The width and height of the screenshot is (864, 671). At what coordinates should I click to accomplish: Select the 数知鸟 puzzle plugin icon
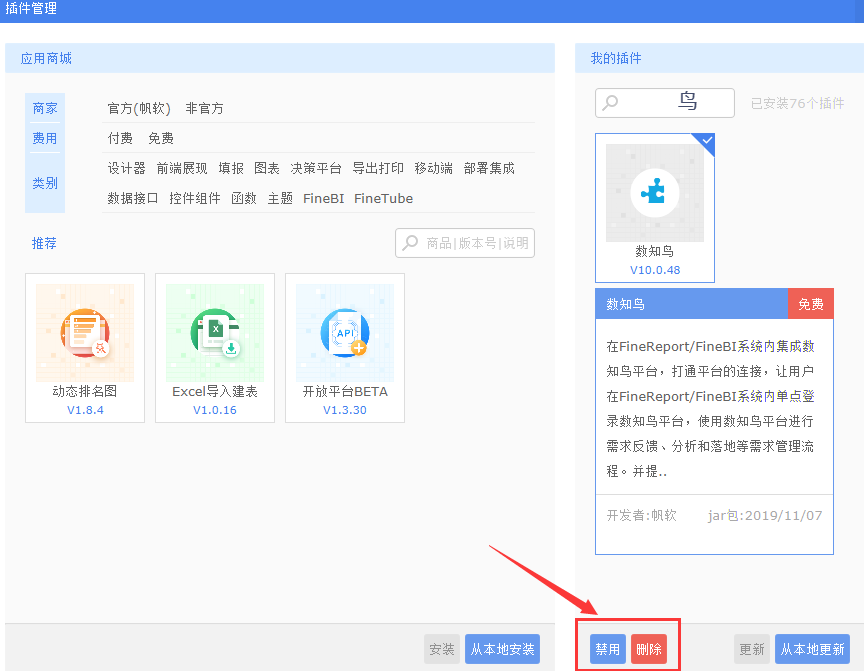coord(655,193)
